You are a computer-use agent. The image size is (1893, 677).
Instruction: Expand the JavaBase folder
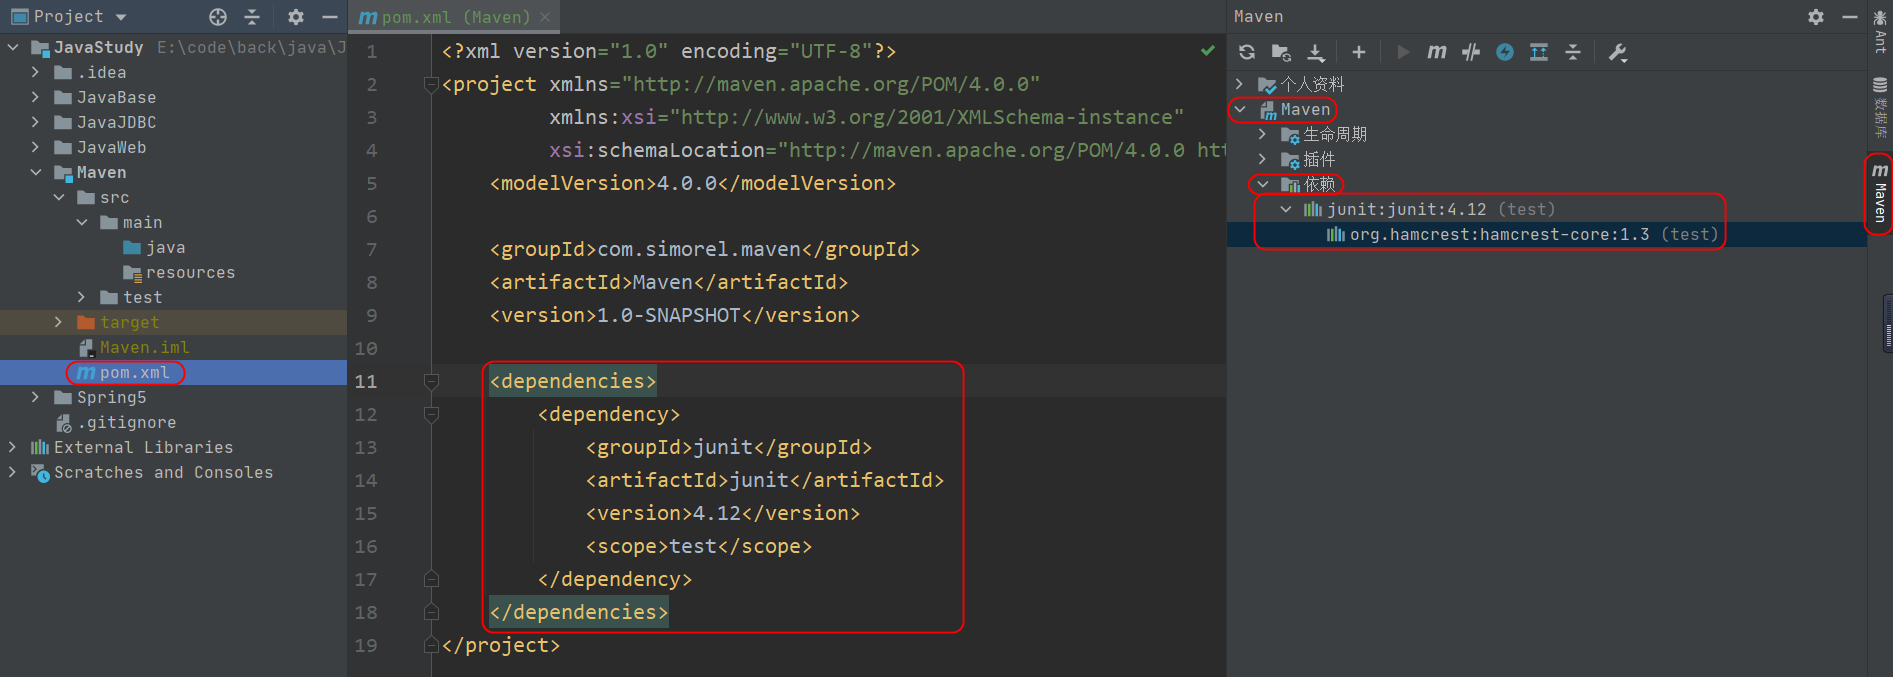click(36, 97)
